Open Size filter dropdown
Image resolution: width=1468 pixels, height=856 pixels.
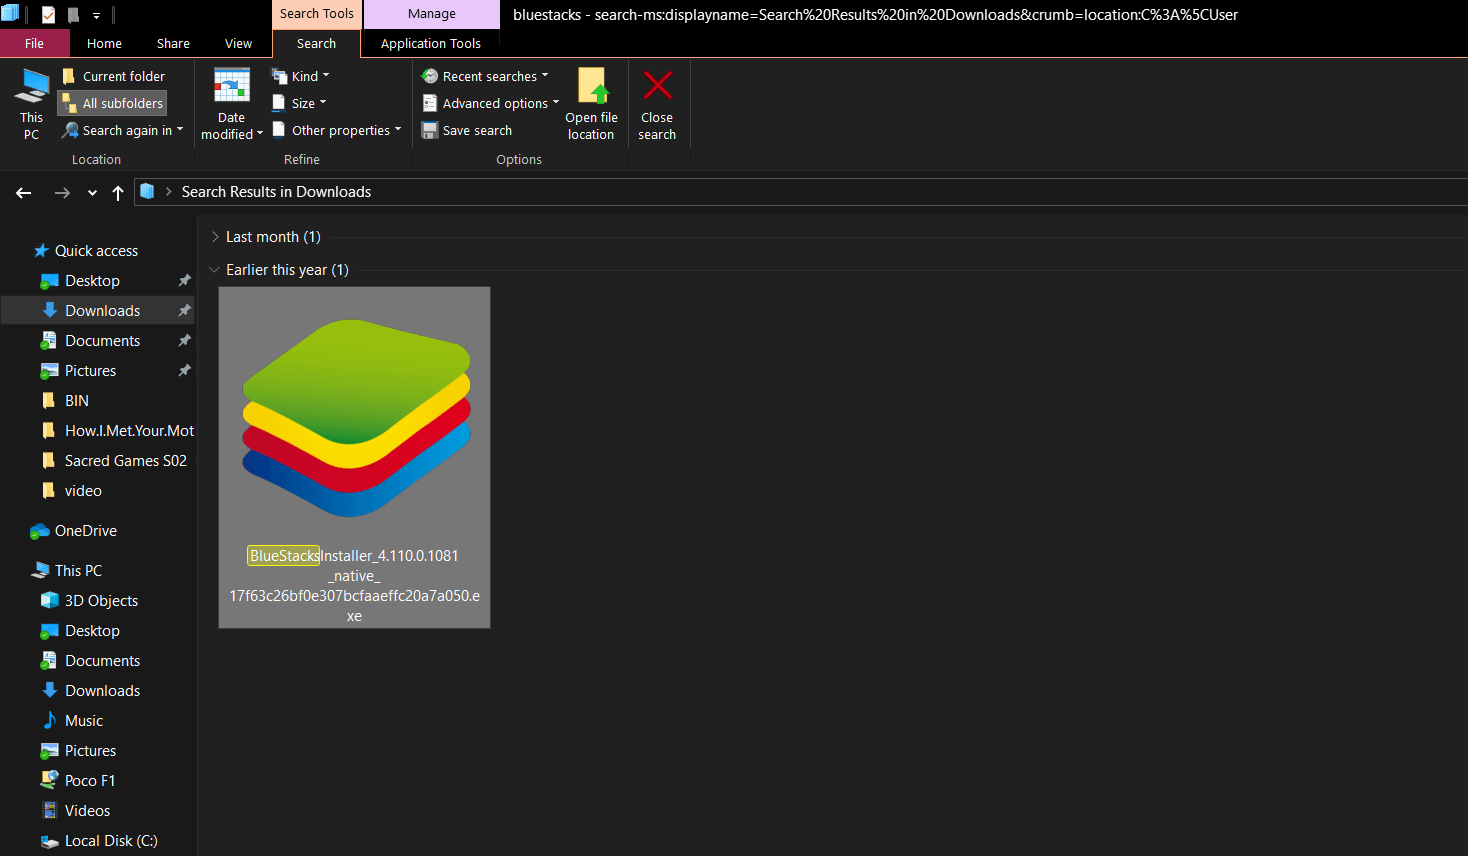click(x=299, y=103)
